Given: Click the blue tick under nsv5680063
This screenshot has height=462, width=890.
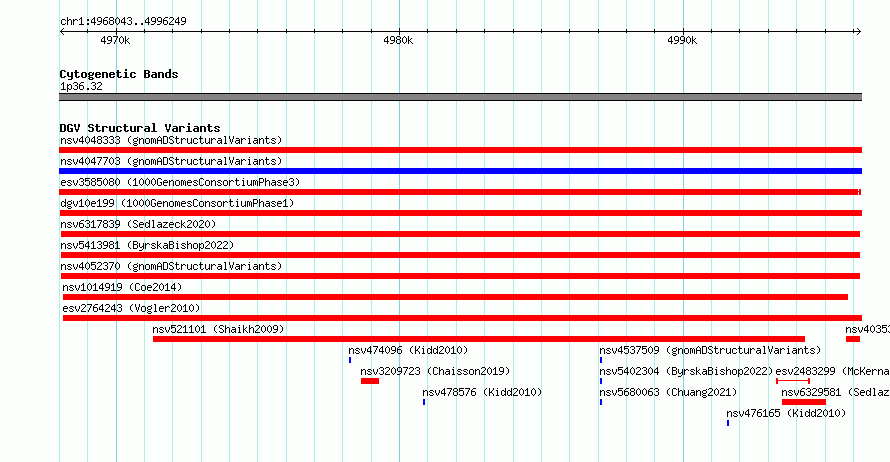Looking at the screenshot, I should pyautogui.click(x=601, y=402).
